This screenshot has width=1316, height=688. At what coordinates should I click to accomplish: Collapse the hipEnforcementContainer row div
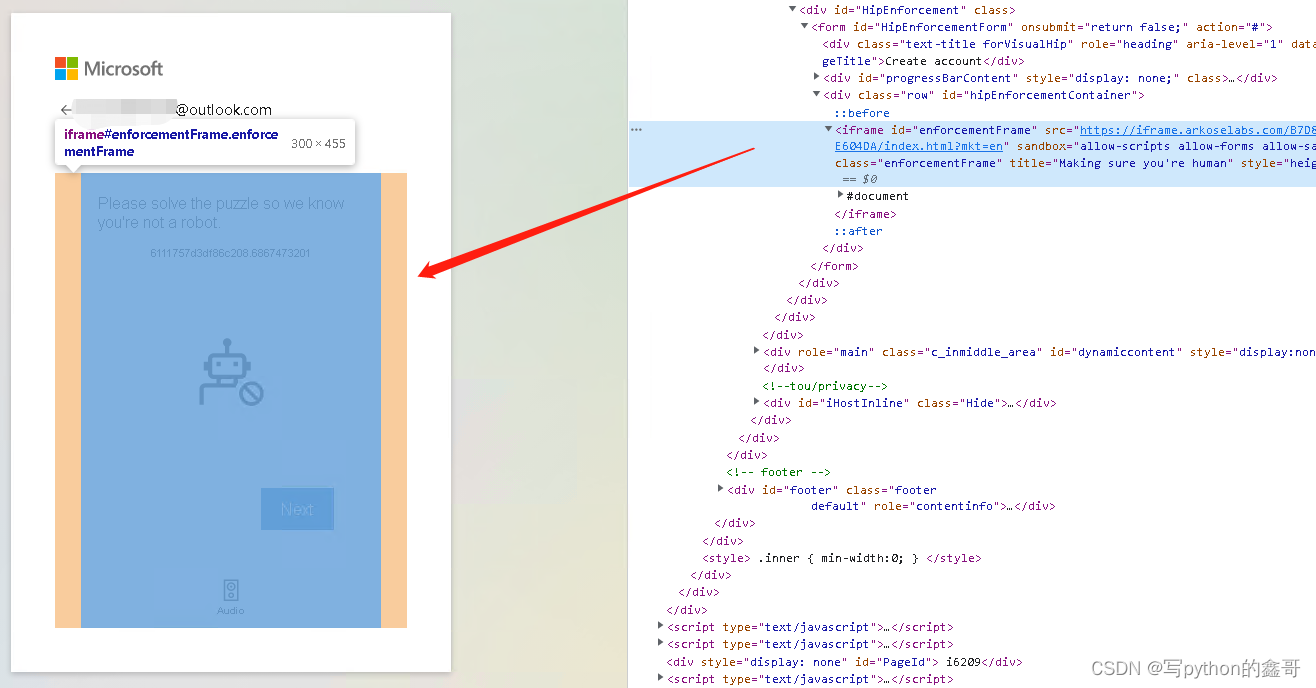816,95
